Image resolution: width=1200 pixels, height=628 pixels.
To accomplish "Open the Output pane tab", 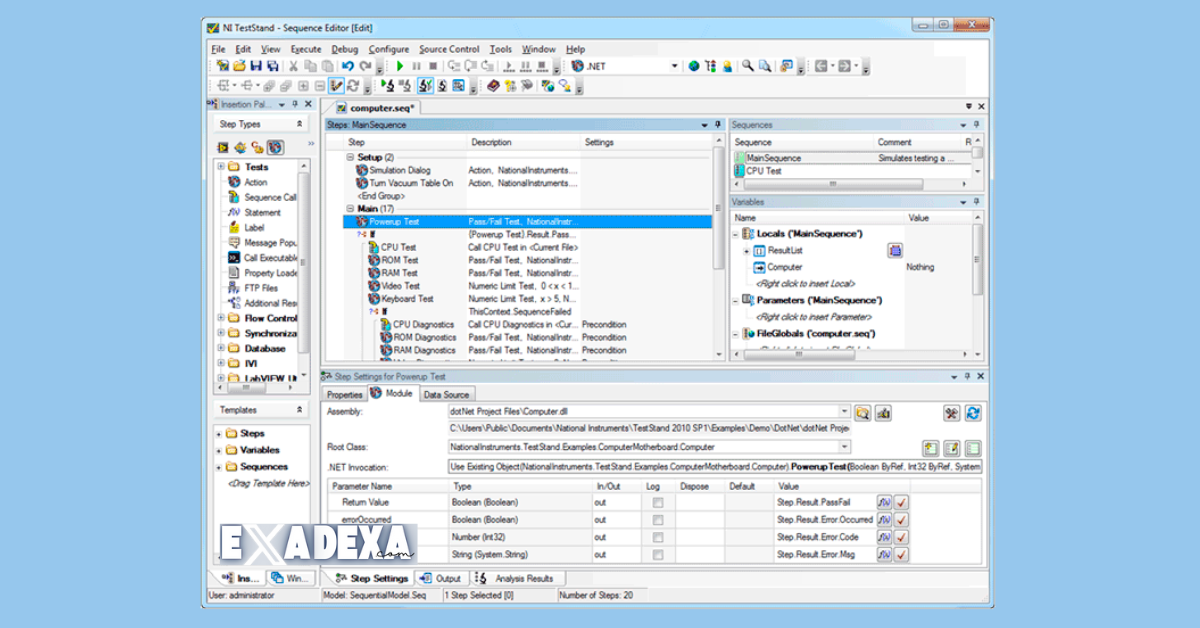I will coord(441,578).
